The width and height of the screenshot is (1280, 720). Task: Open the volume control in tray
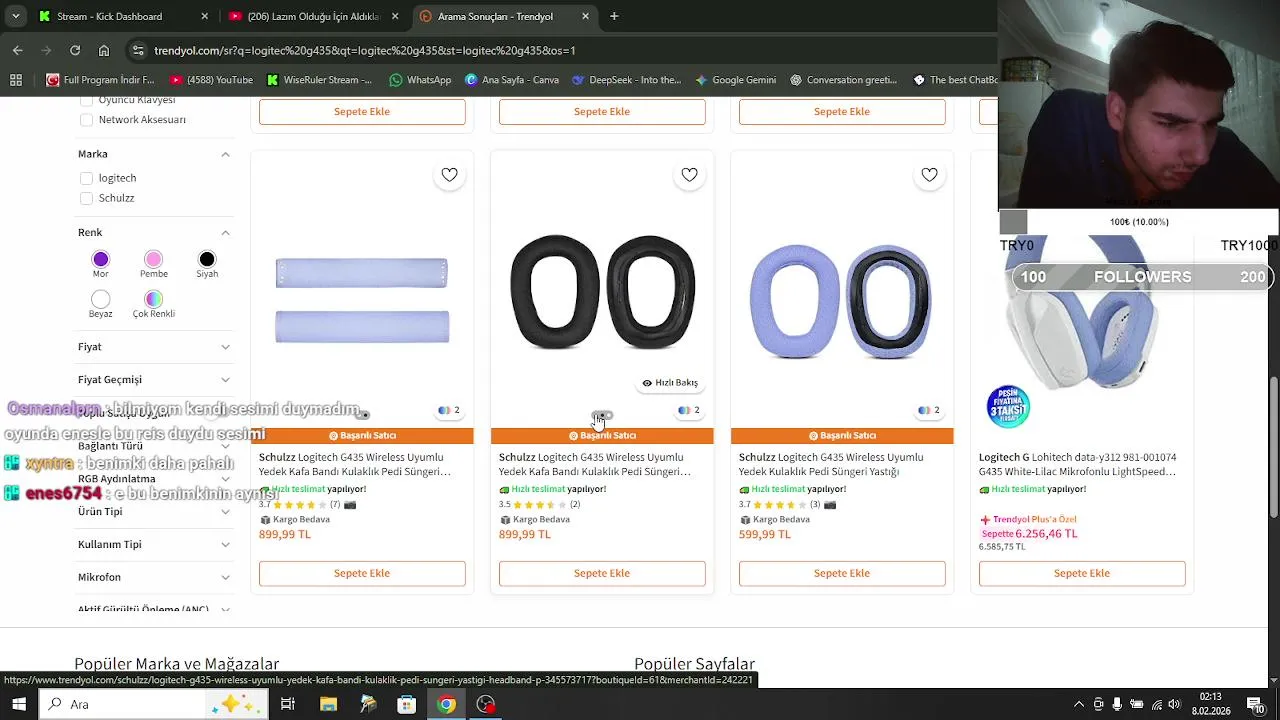1174,704
